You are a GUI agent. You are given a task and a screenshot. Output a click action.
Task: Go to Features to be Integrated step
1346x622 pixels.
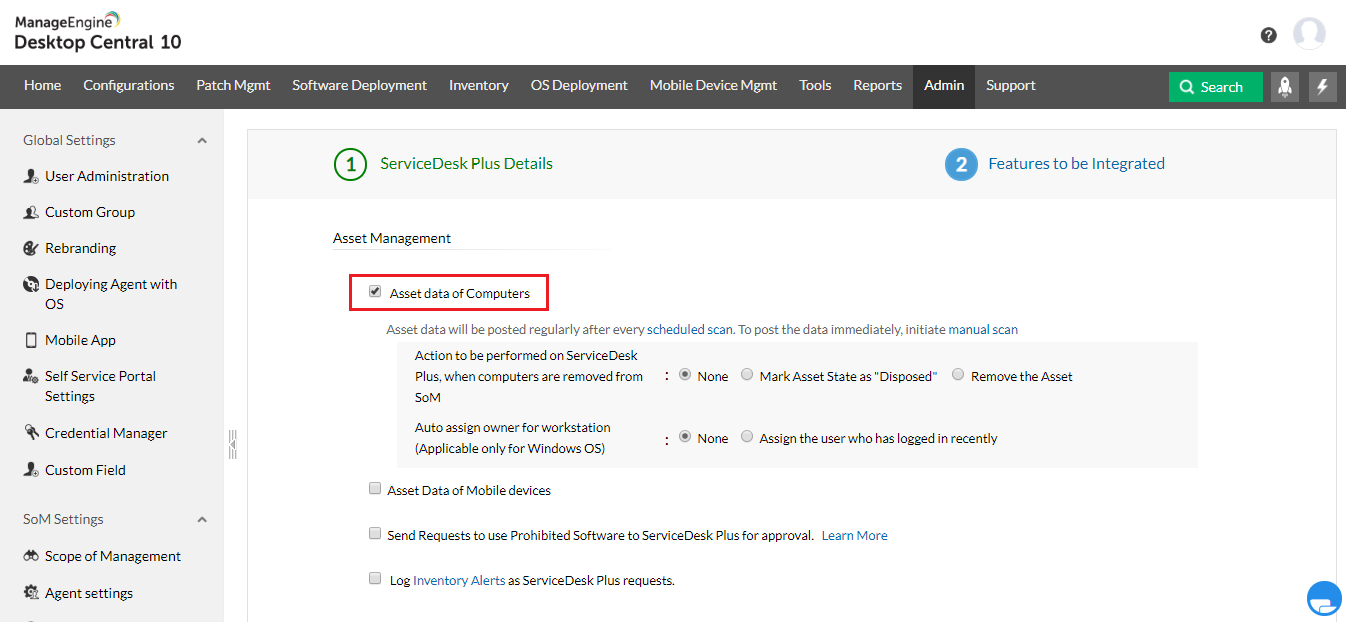1076,164
